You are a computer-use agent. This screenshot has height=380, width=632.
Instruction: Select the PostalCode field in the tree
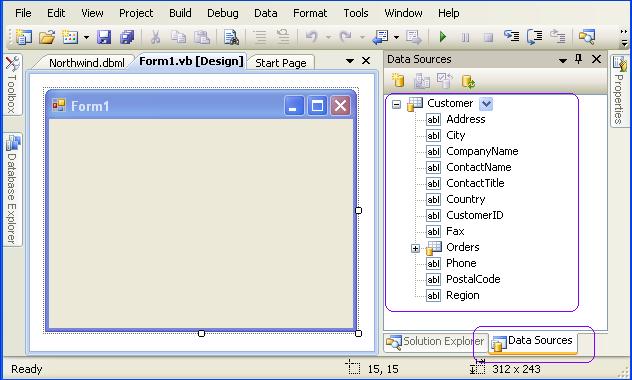(x=473, y=279)
